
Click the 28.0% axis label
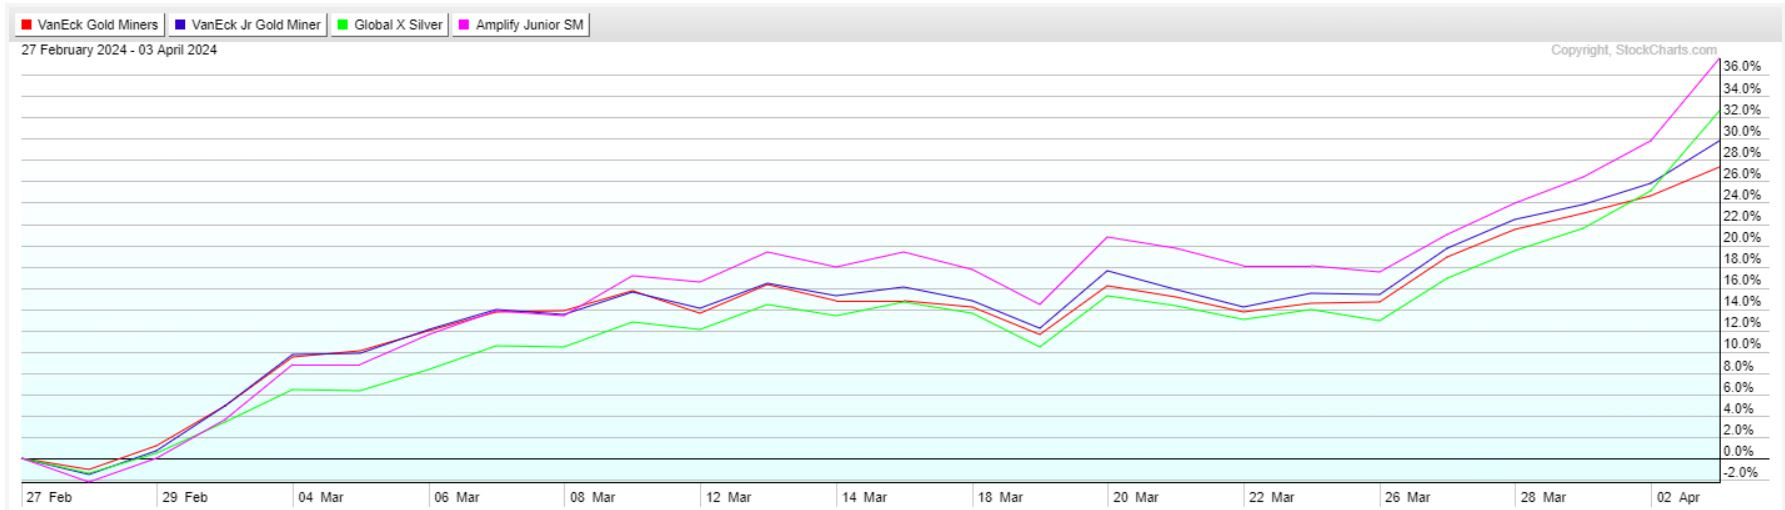(x=1743, y=153)
